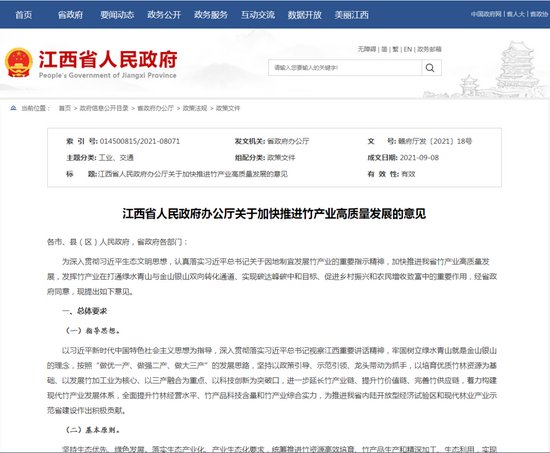Viewport: 550px width, 453px height.
Task: Click 组配分类 value 政策文件
Action: 281,158
